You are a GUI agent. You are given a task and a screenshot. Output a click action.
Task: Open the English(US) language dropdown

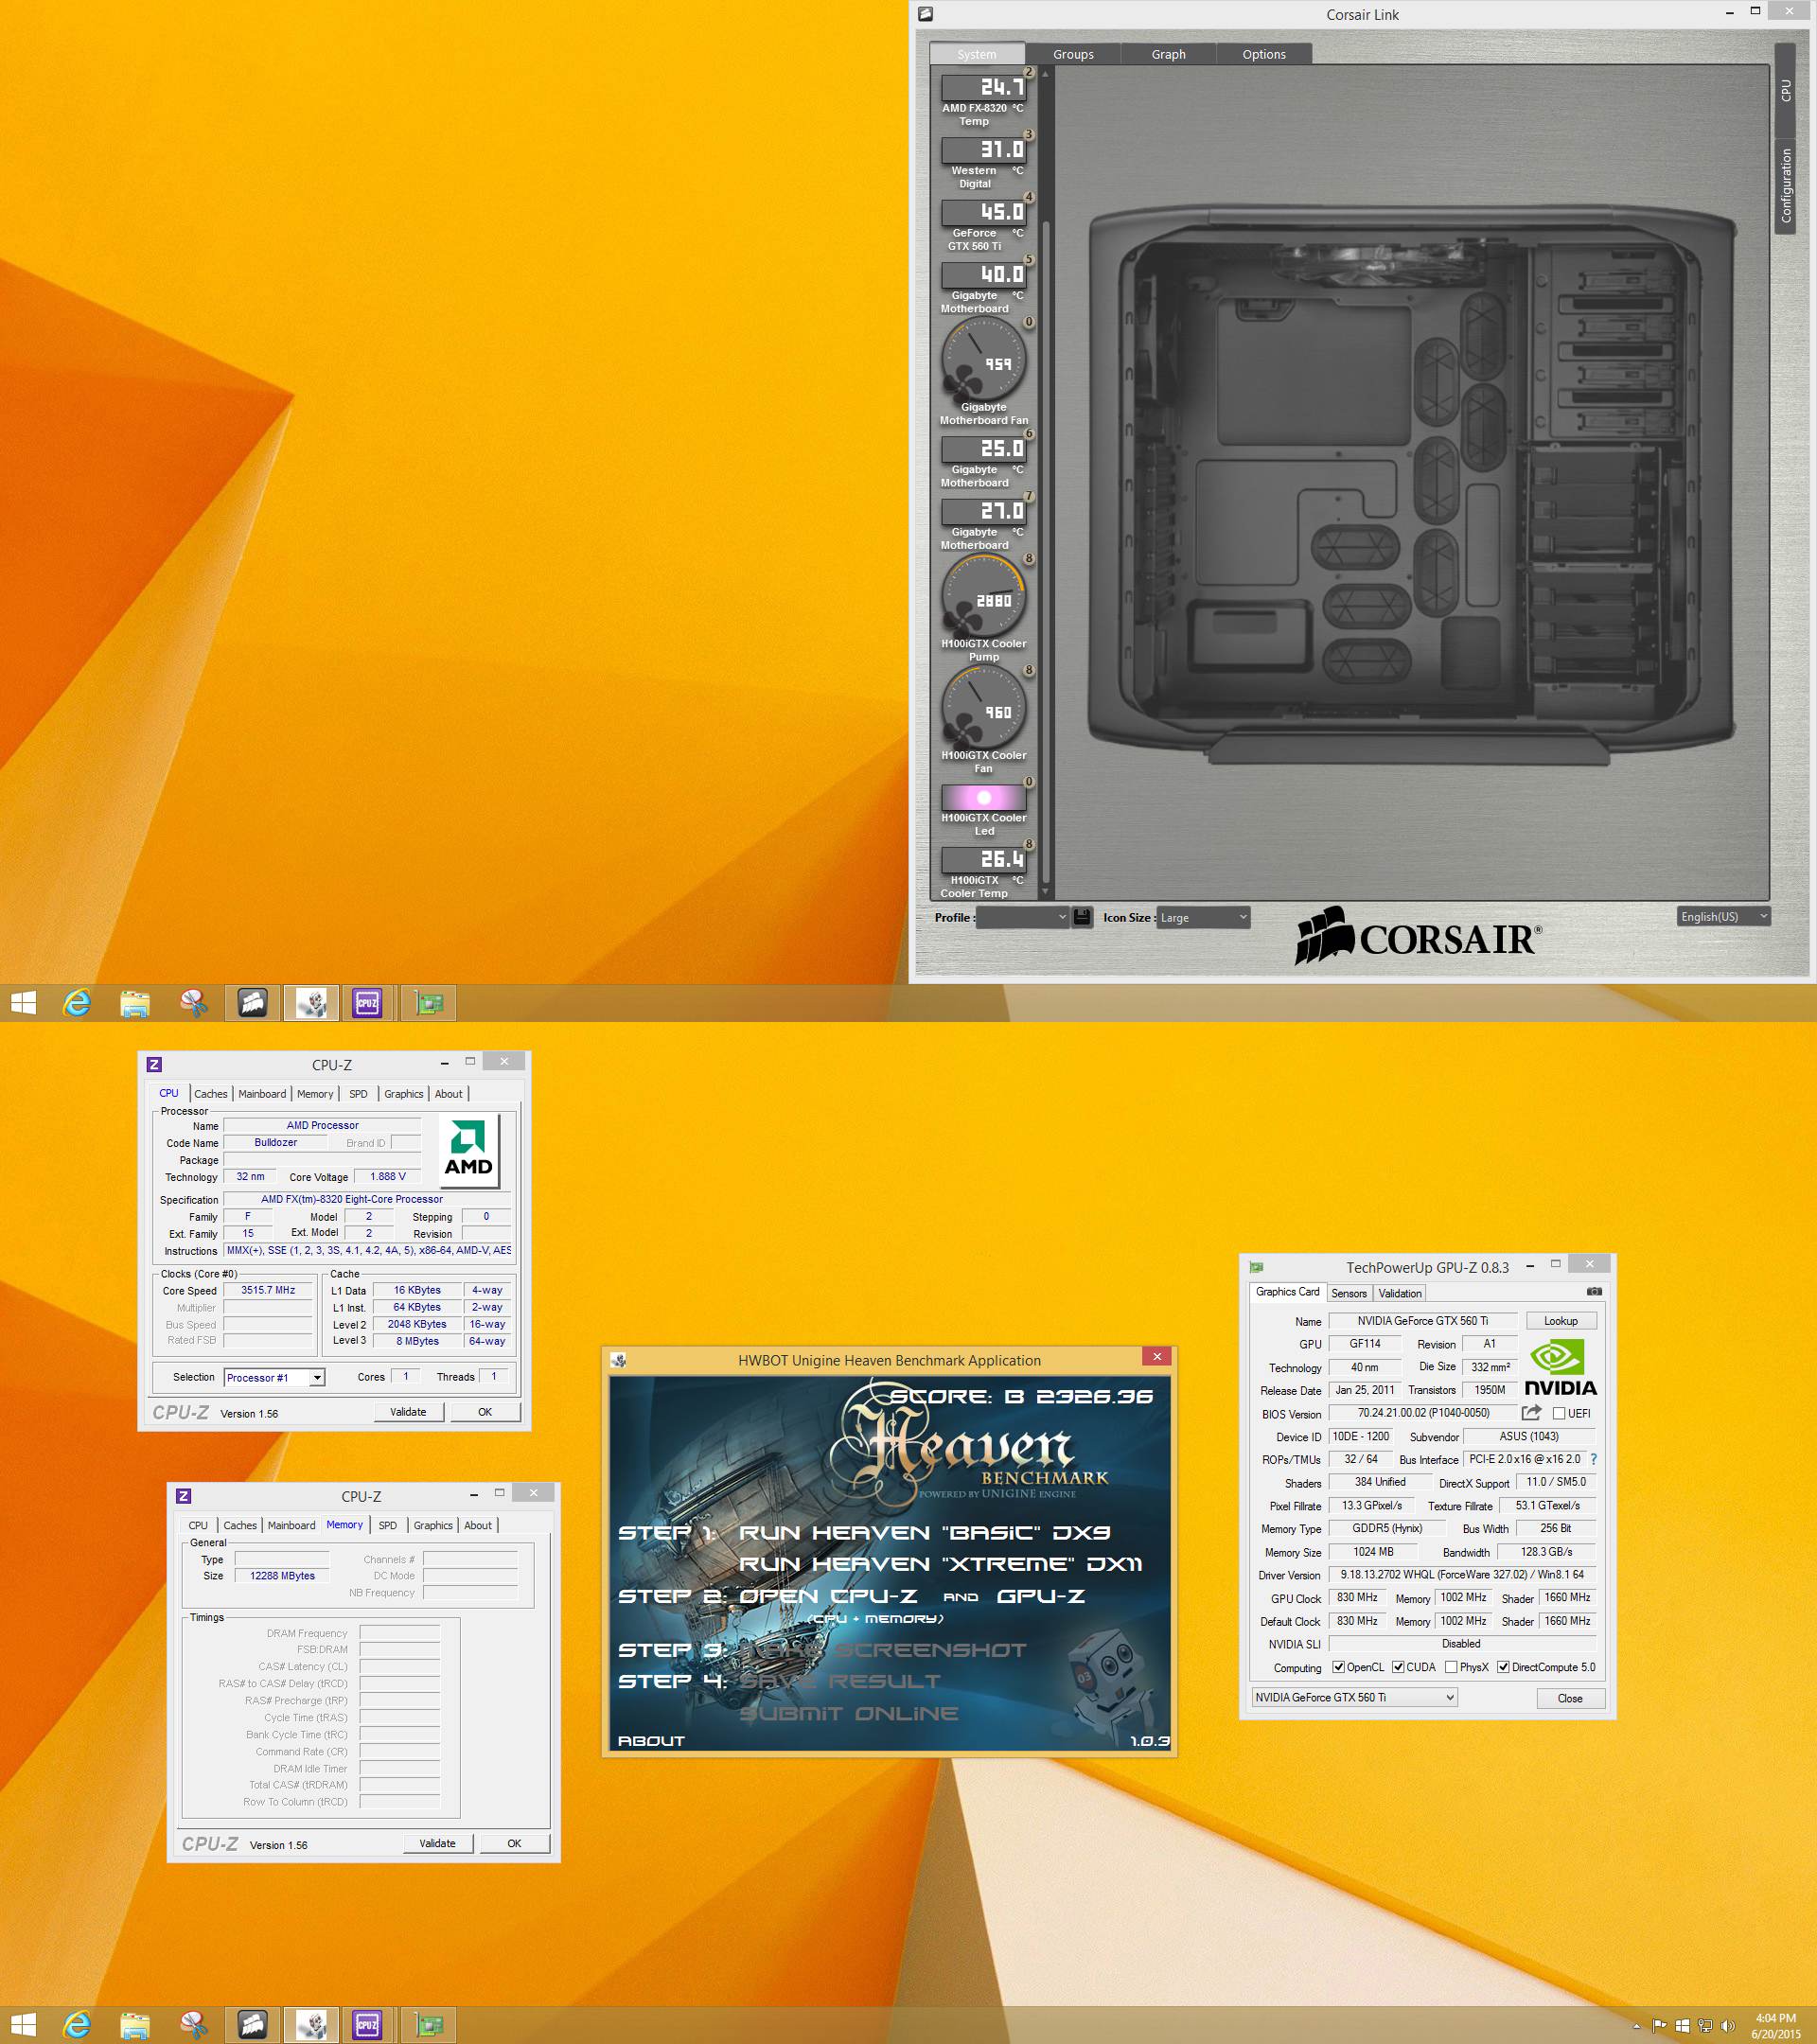click(x=1724, y=916)
